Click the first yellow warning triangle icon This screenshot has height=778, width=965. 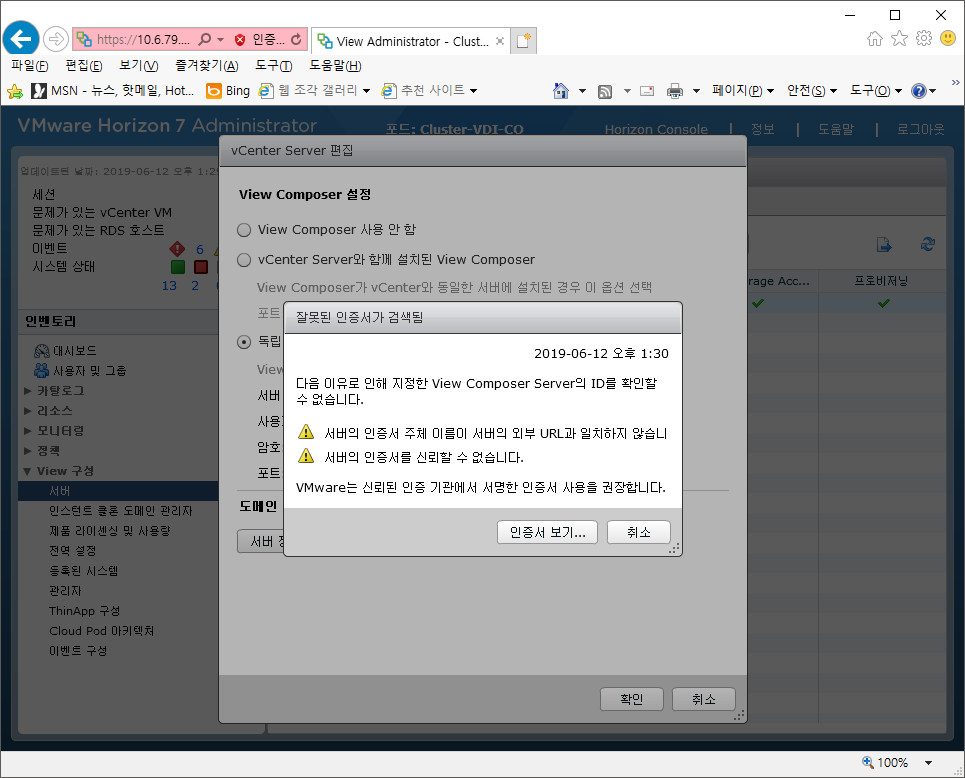point(306,431)
